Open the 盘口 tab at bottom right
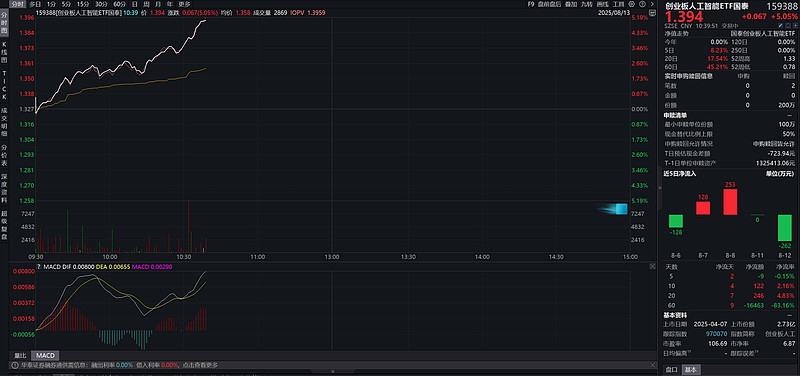This screenshot has width=800, height=376. pyautogui.click(x=671, y=370)
